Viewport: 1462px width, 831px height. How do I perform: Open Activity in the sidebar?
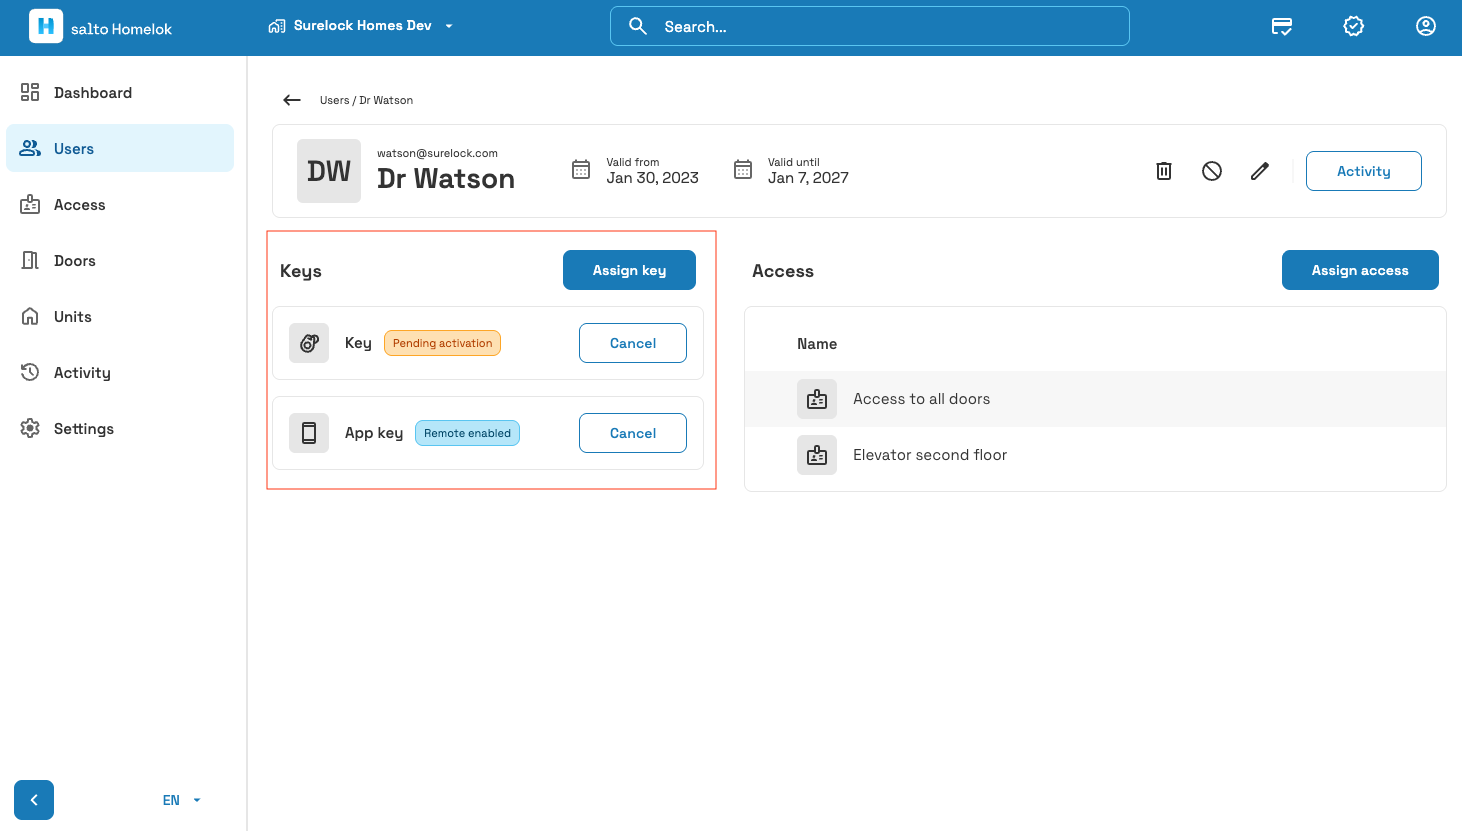pos(120,372)
